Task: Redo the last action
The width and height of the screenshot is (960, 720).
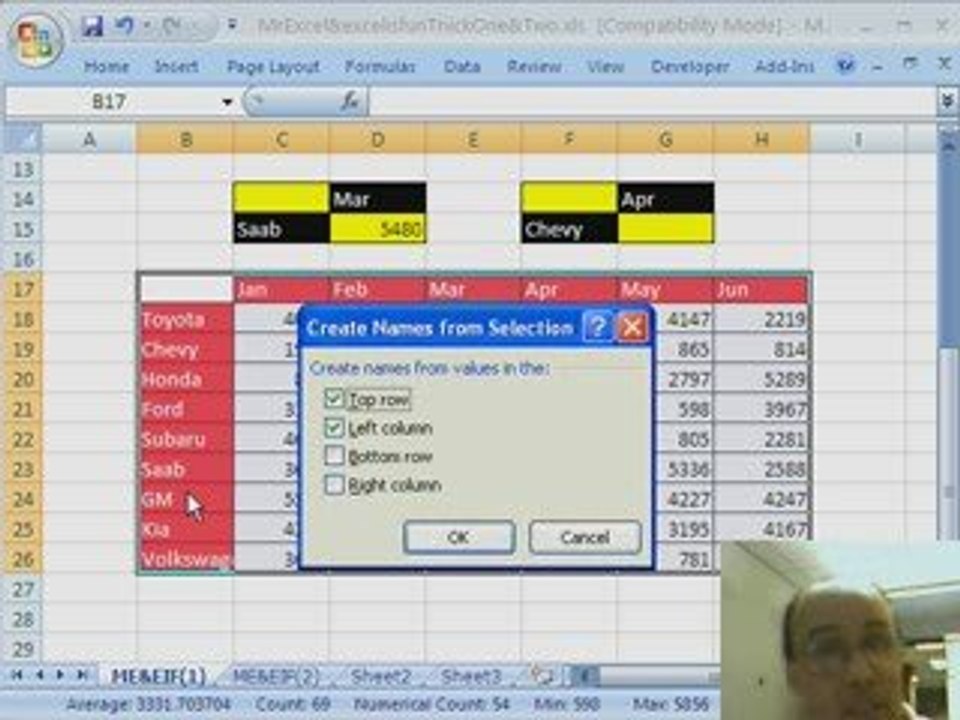Action: click(173, 26)
